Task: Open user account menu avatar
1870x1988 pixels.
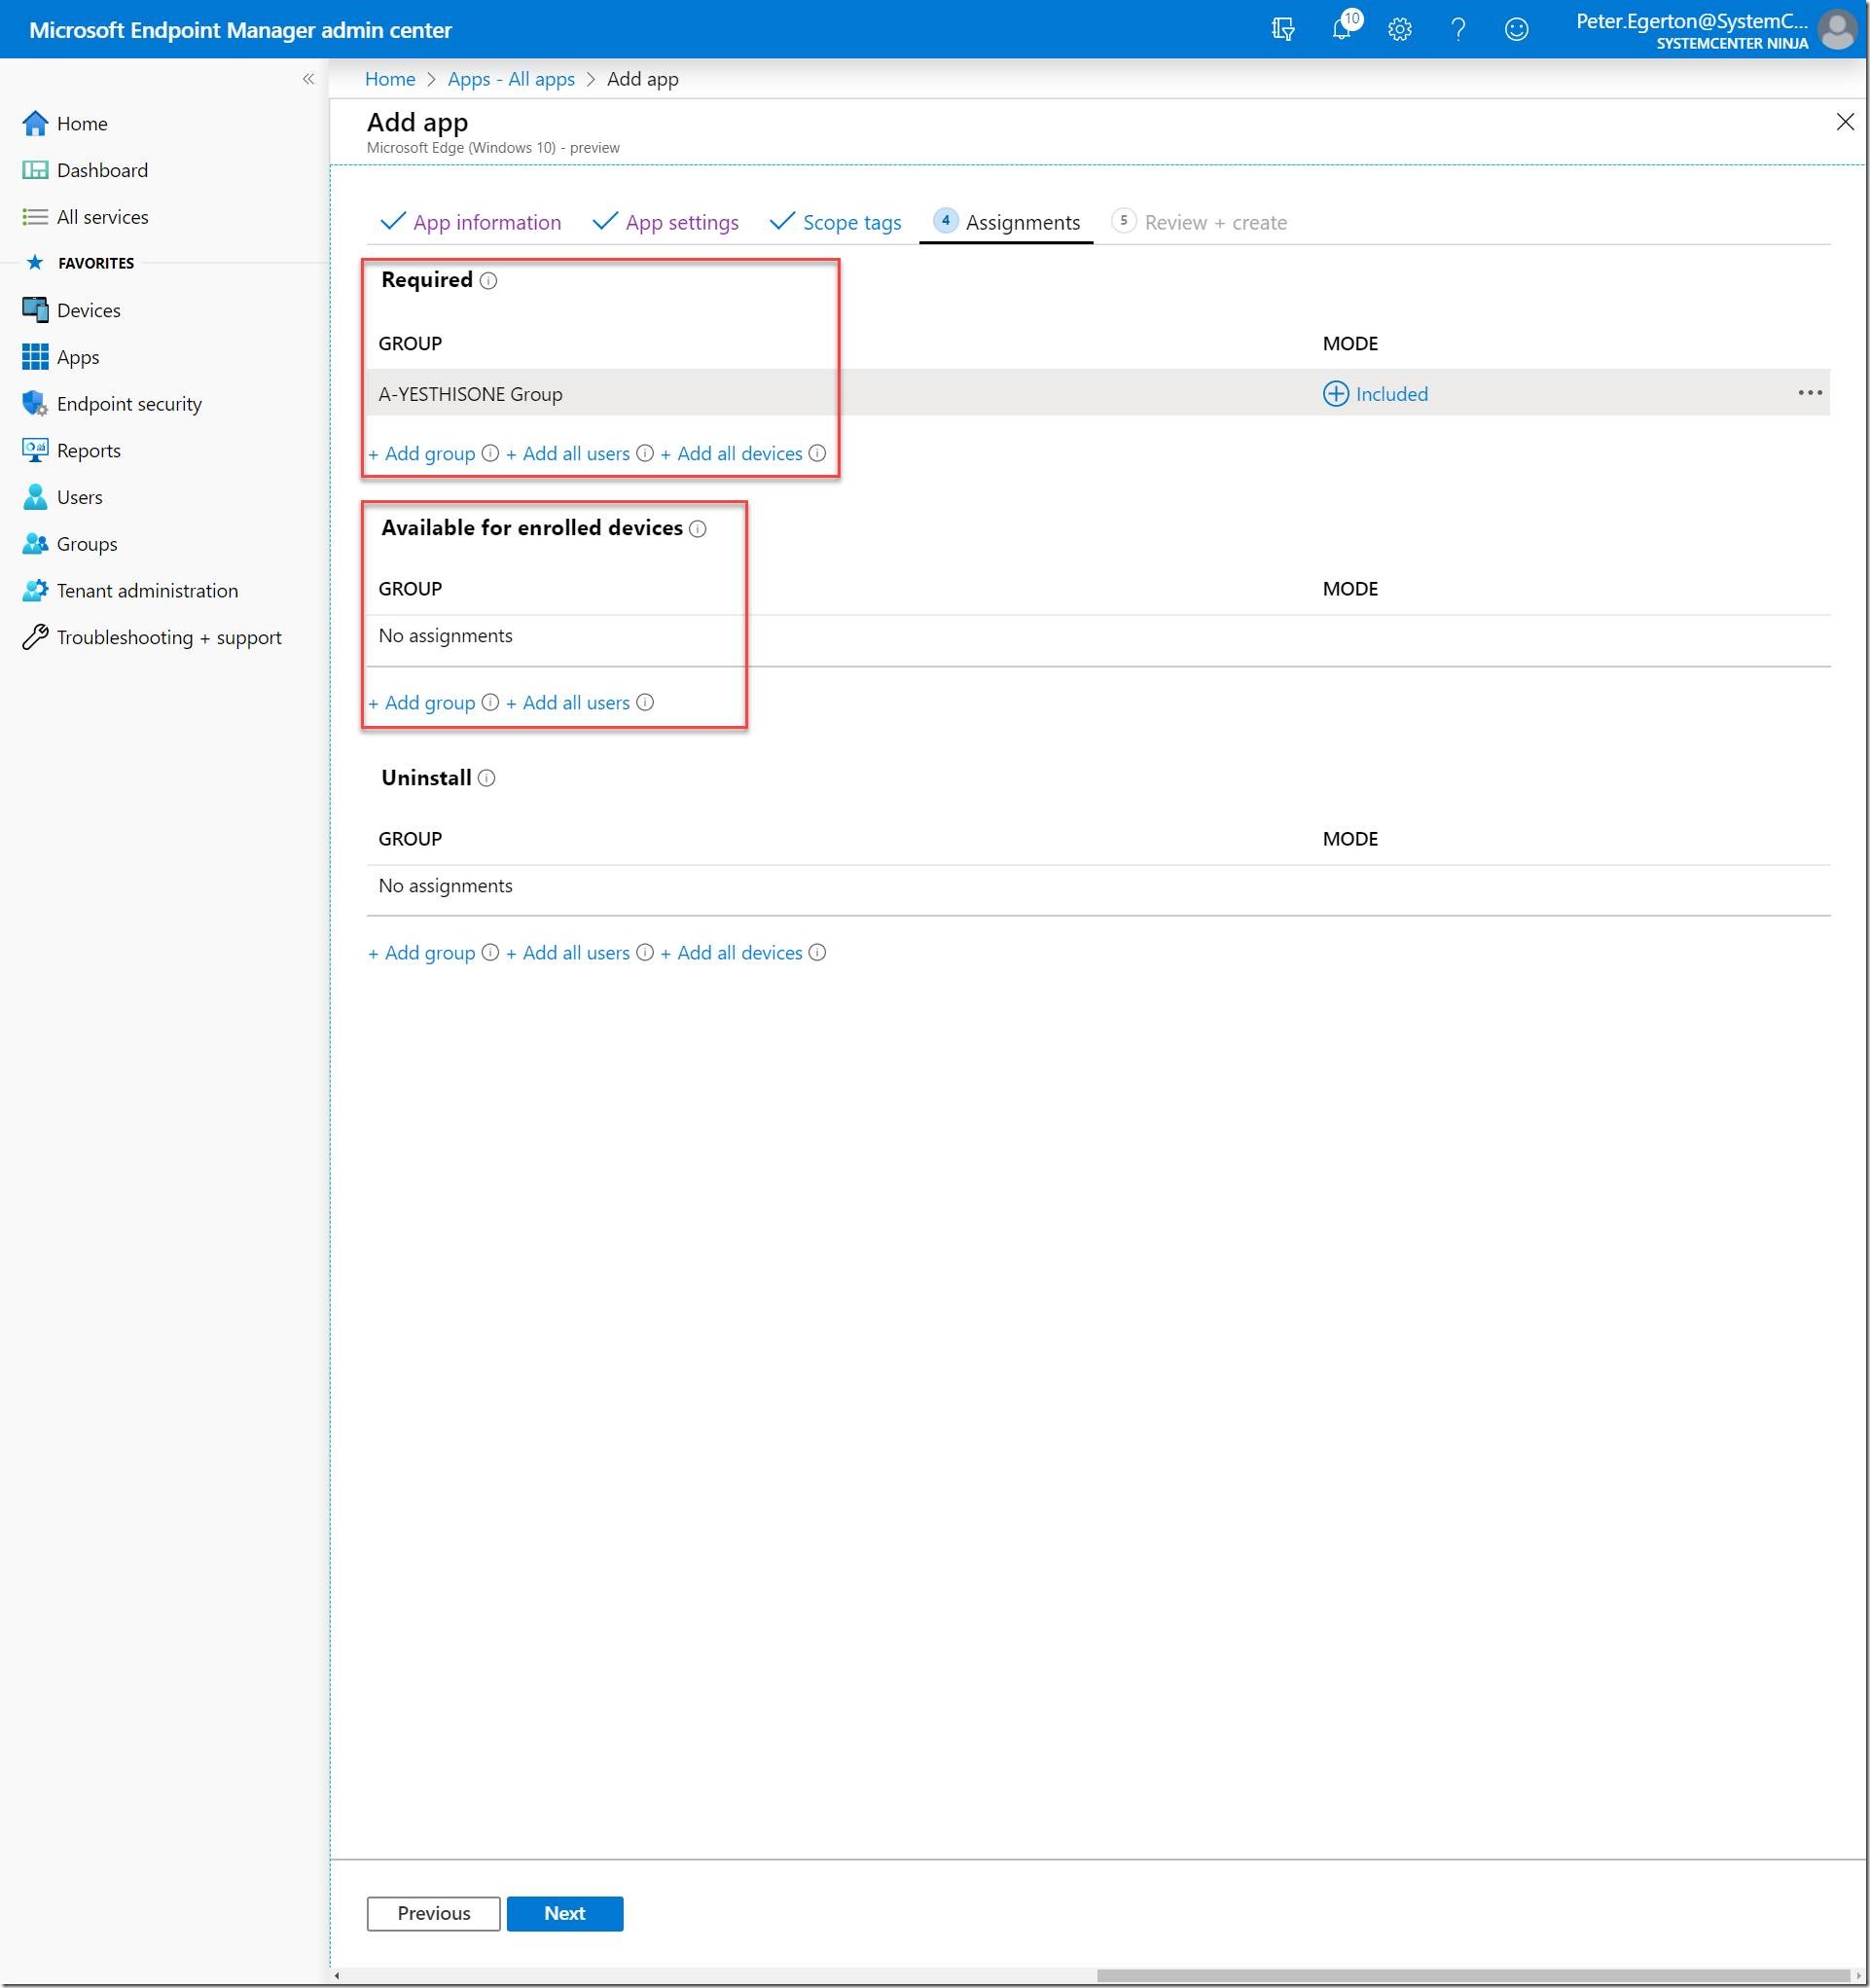Action: tap(1837, 29)
